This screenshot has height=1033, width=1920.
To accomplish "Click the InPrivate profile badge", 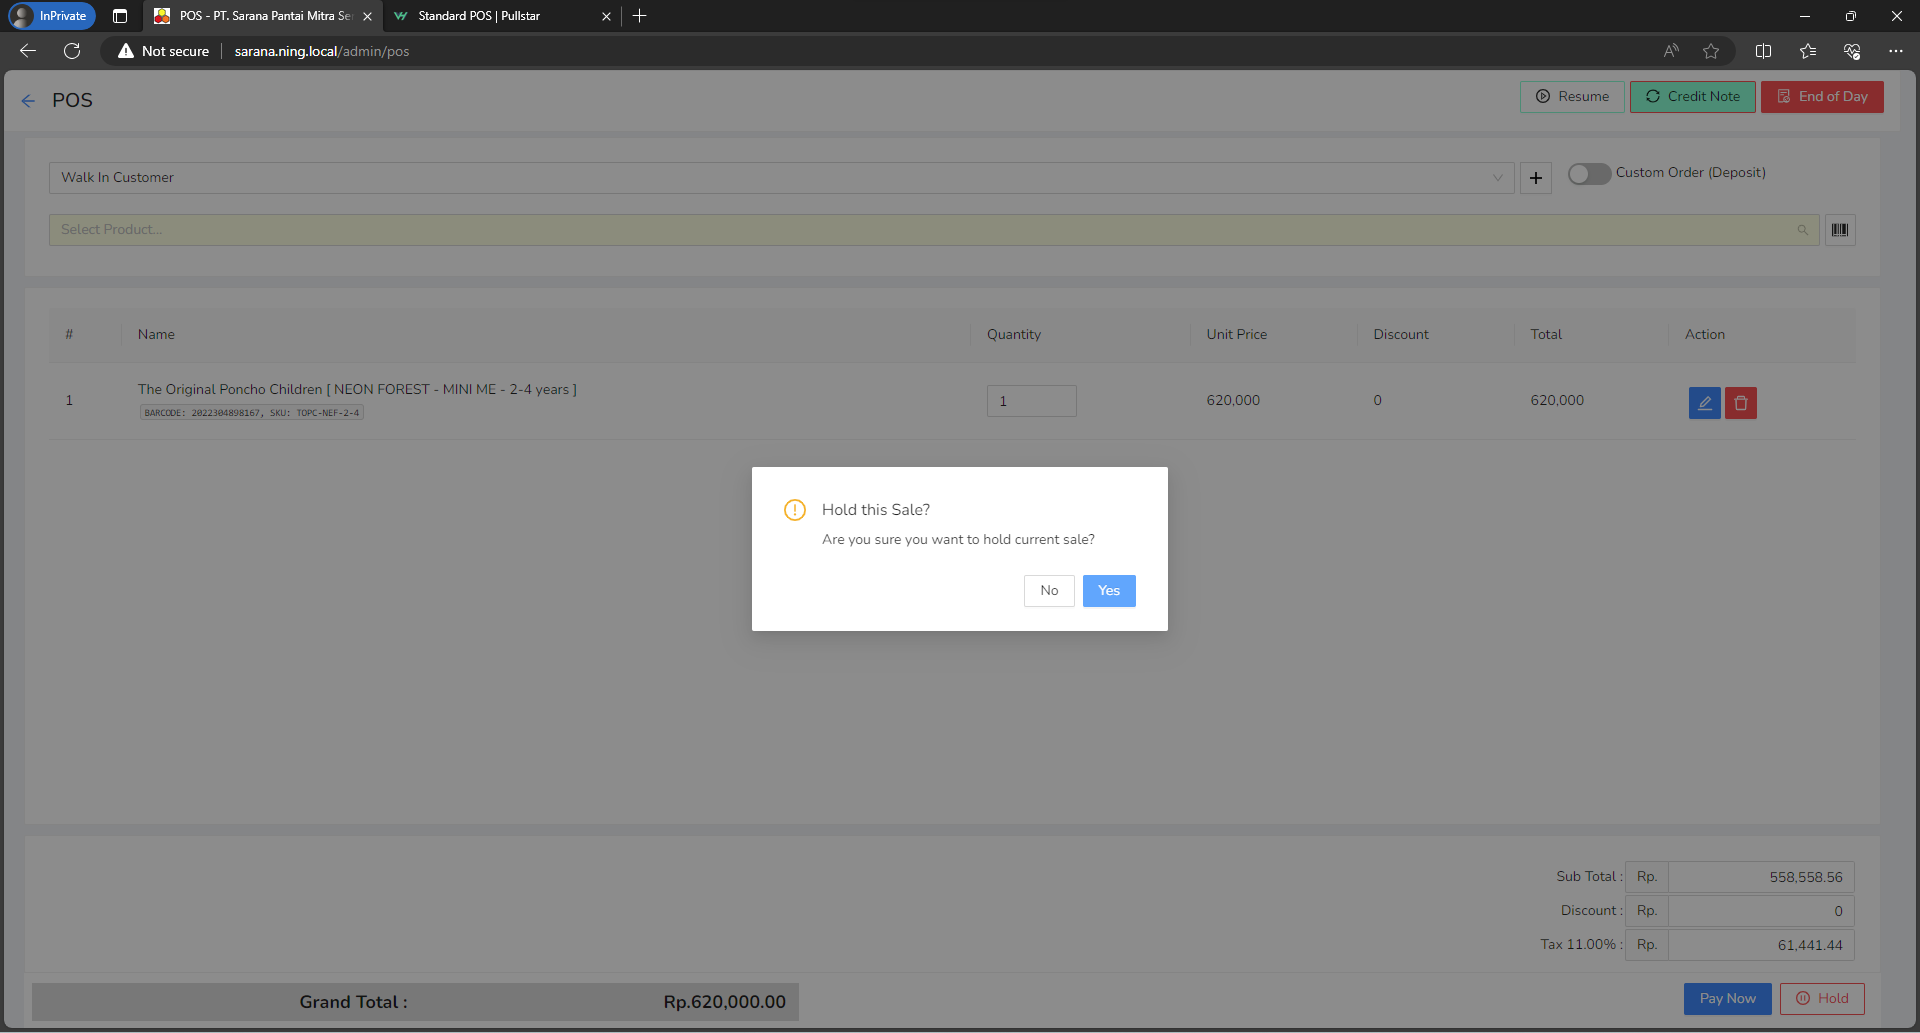I will (51, 16).
